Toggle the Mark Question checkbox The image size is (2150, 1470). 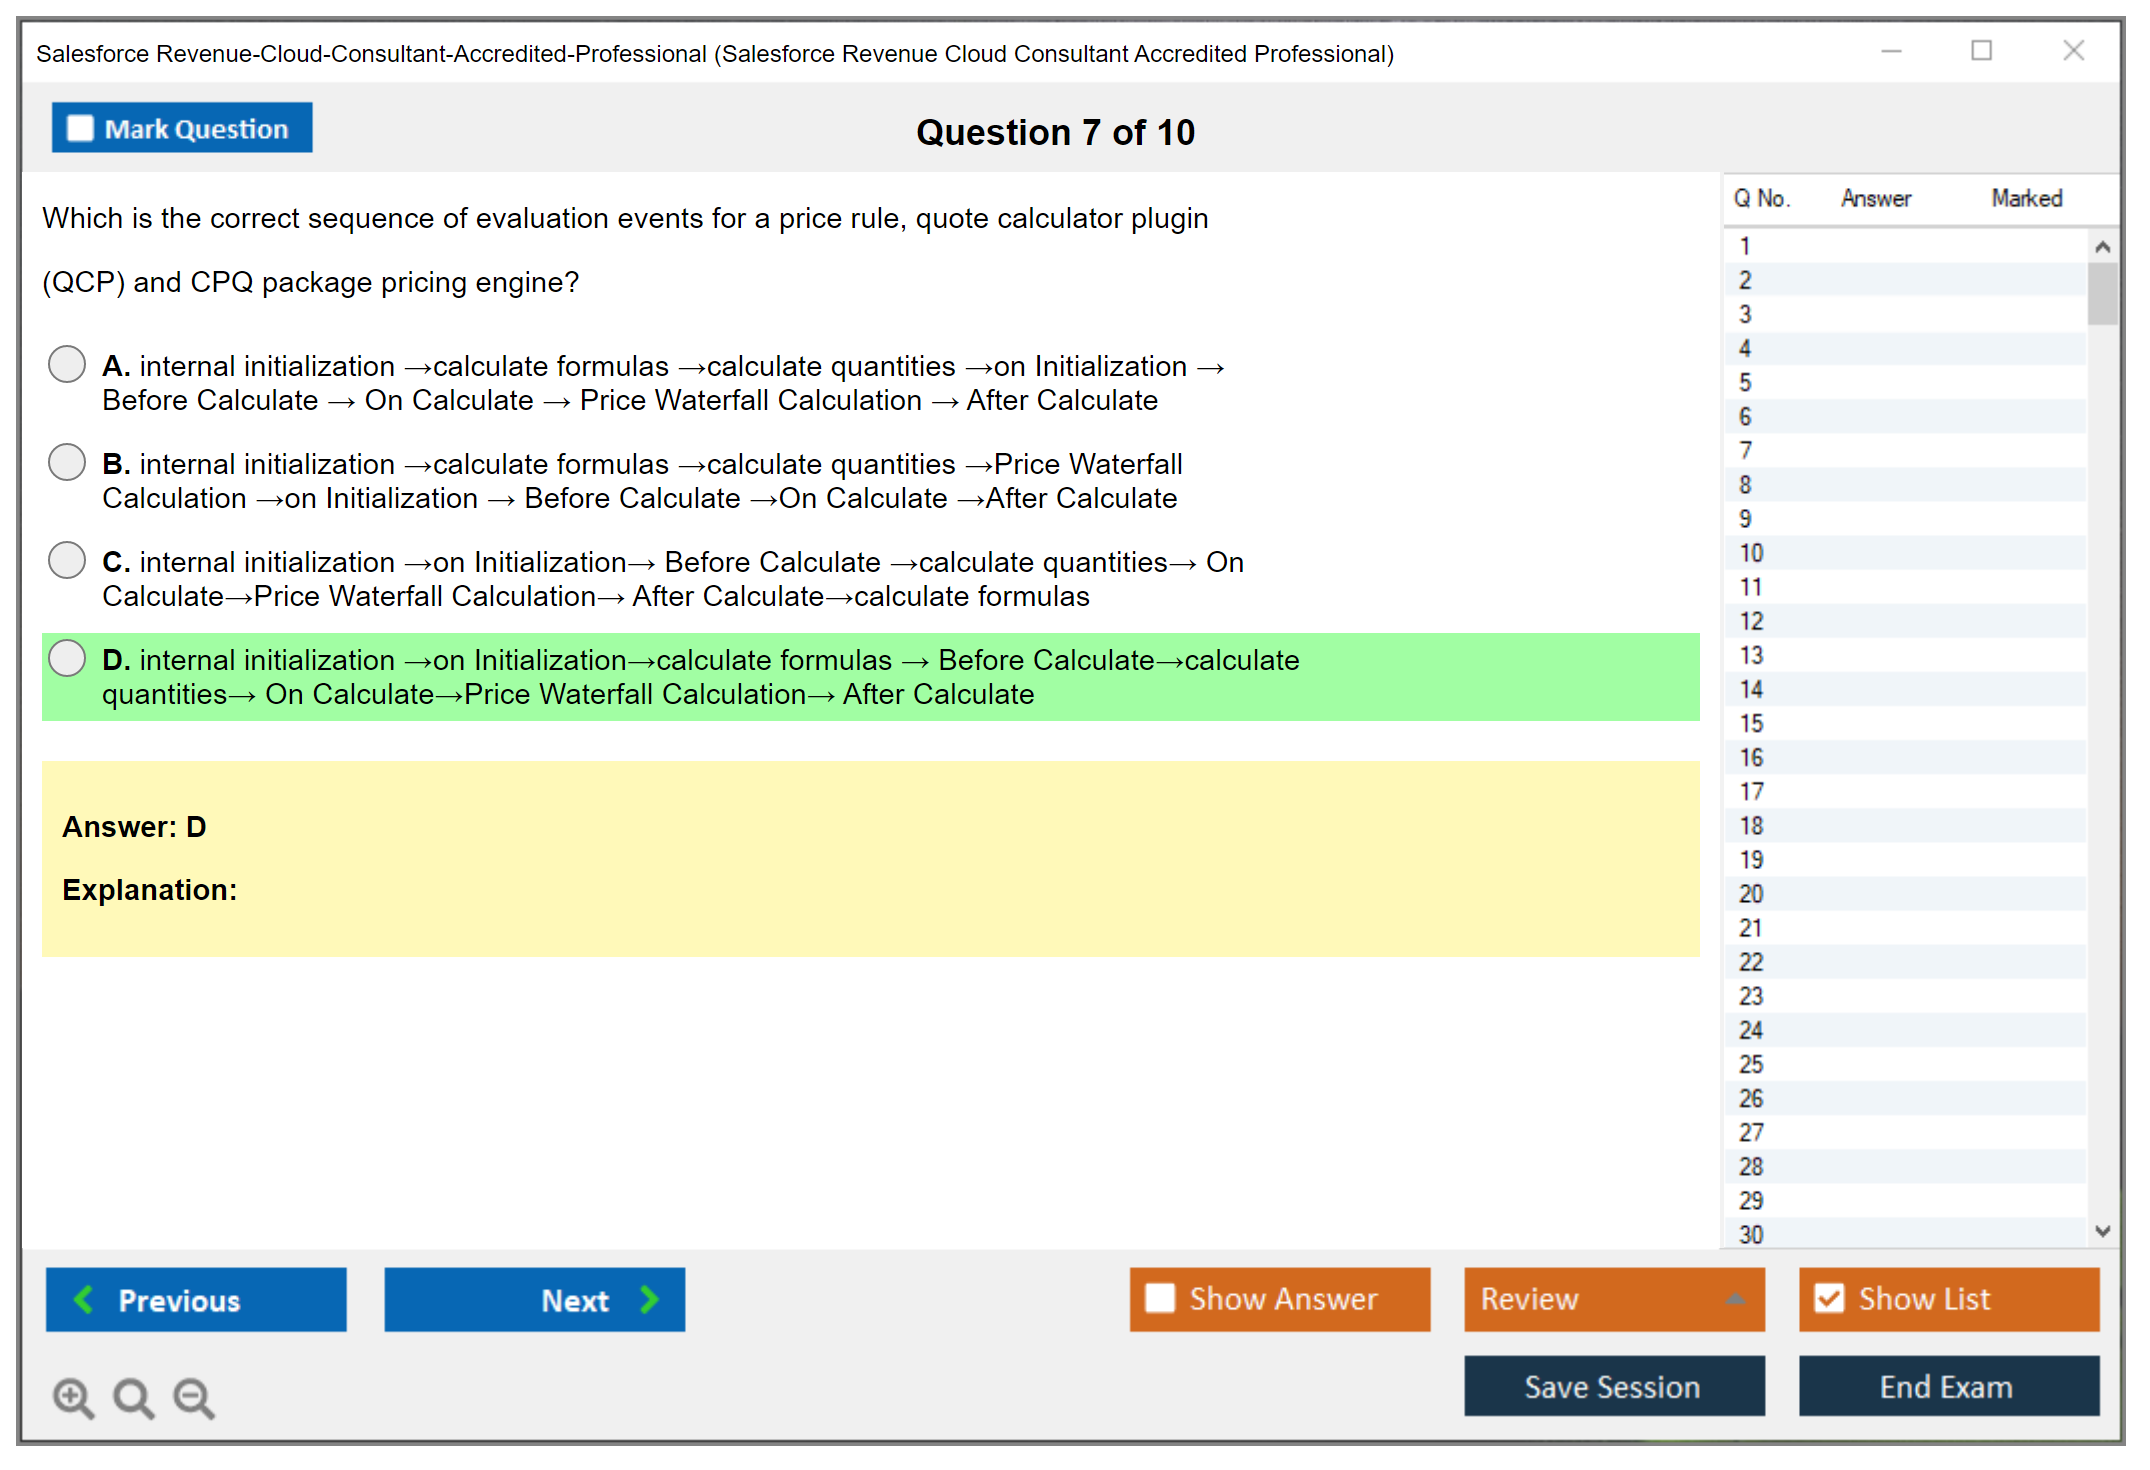click(80, 128)
